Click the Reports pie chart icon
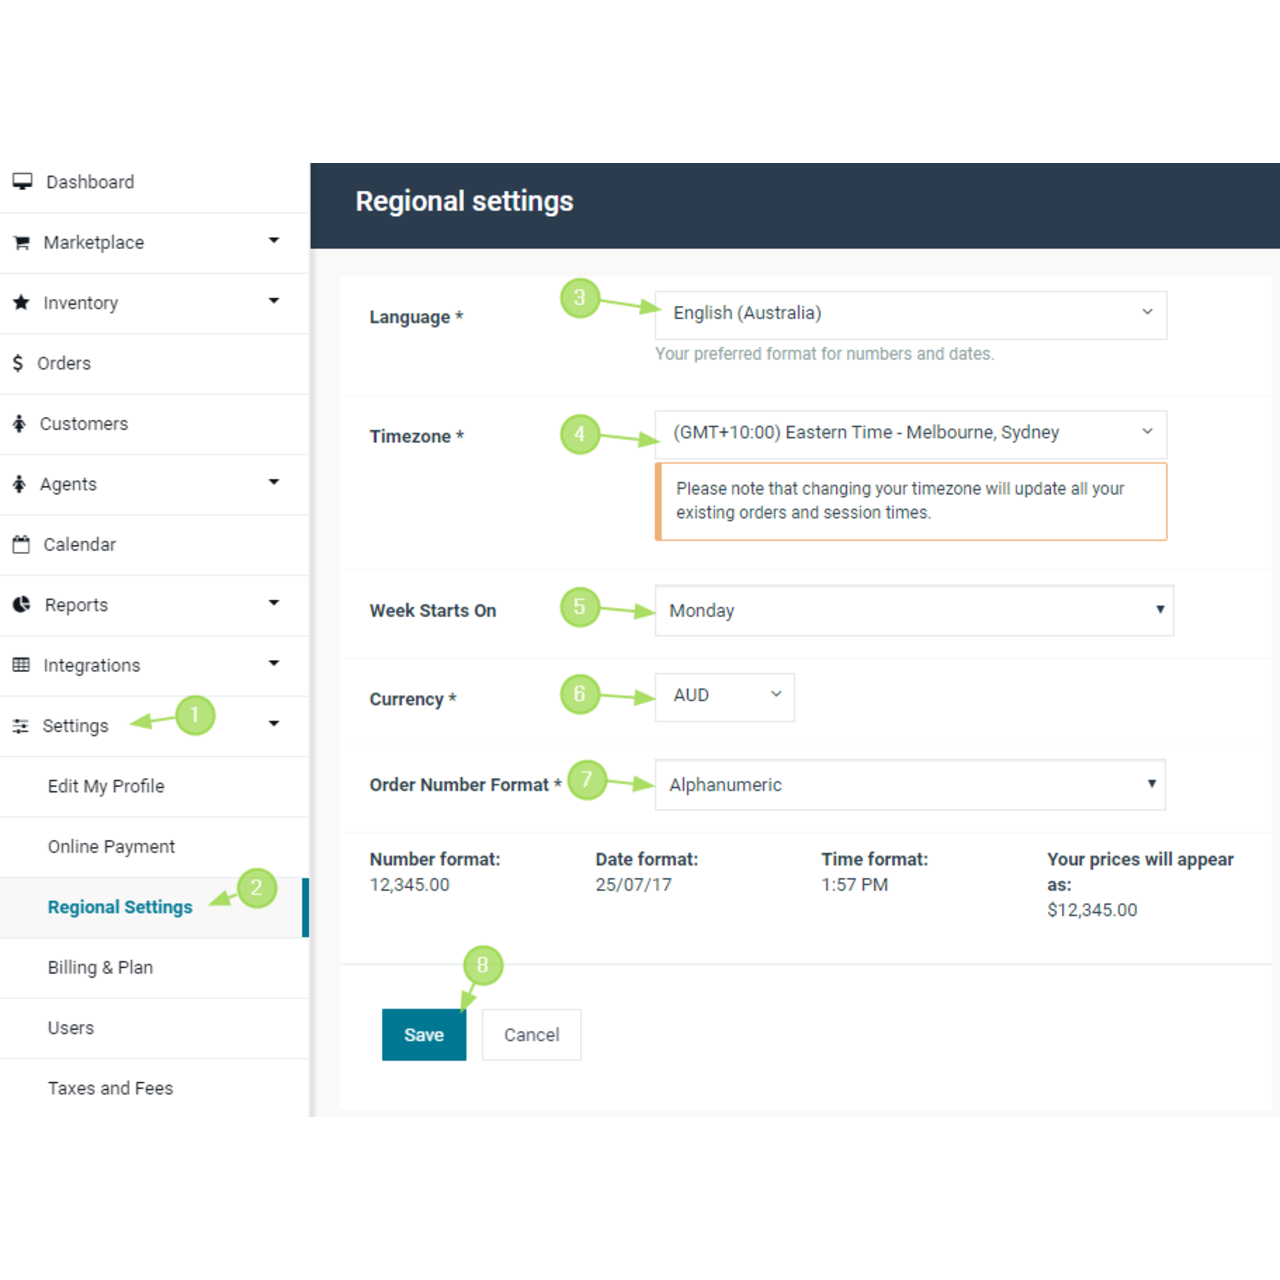The height and width of the screenshot is (1280, 1280). click(21, 604)
